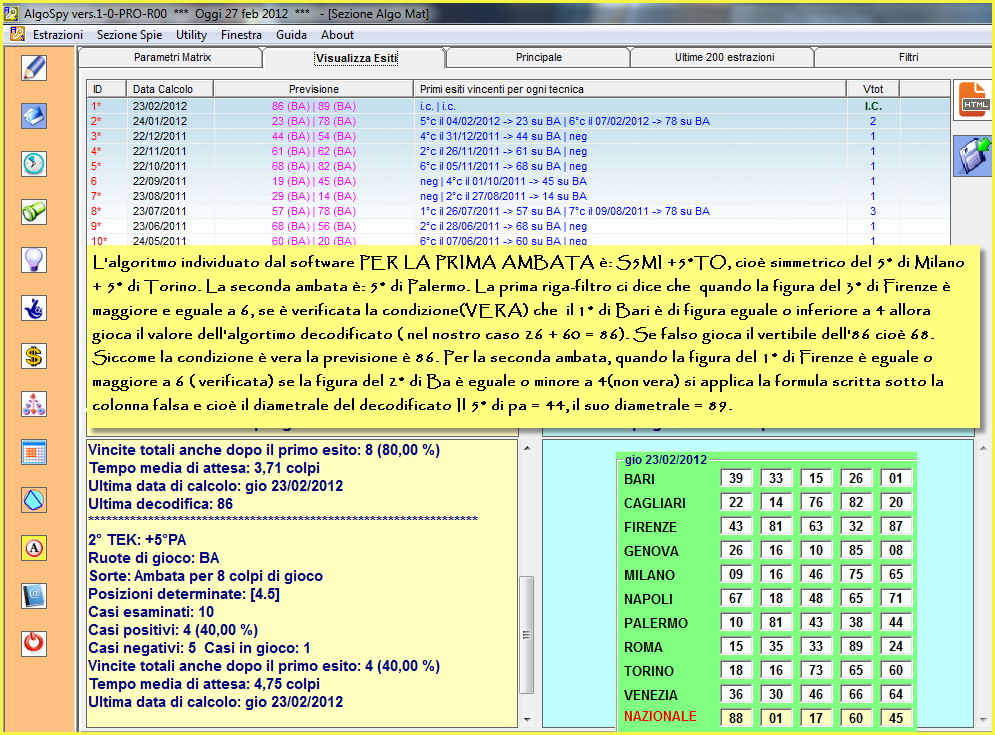
Task: Click the first CAGLIARI number 22
Action: 735,503
